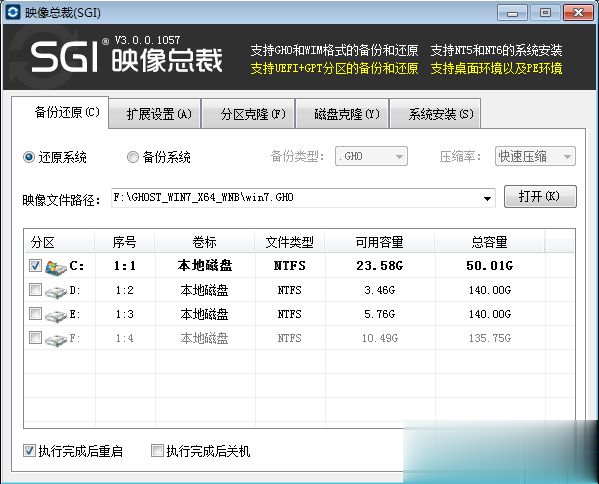
Task: Check the D: partition checkbox
Action: pos(36,290)
